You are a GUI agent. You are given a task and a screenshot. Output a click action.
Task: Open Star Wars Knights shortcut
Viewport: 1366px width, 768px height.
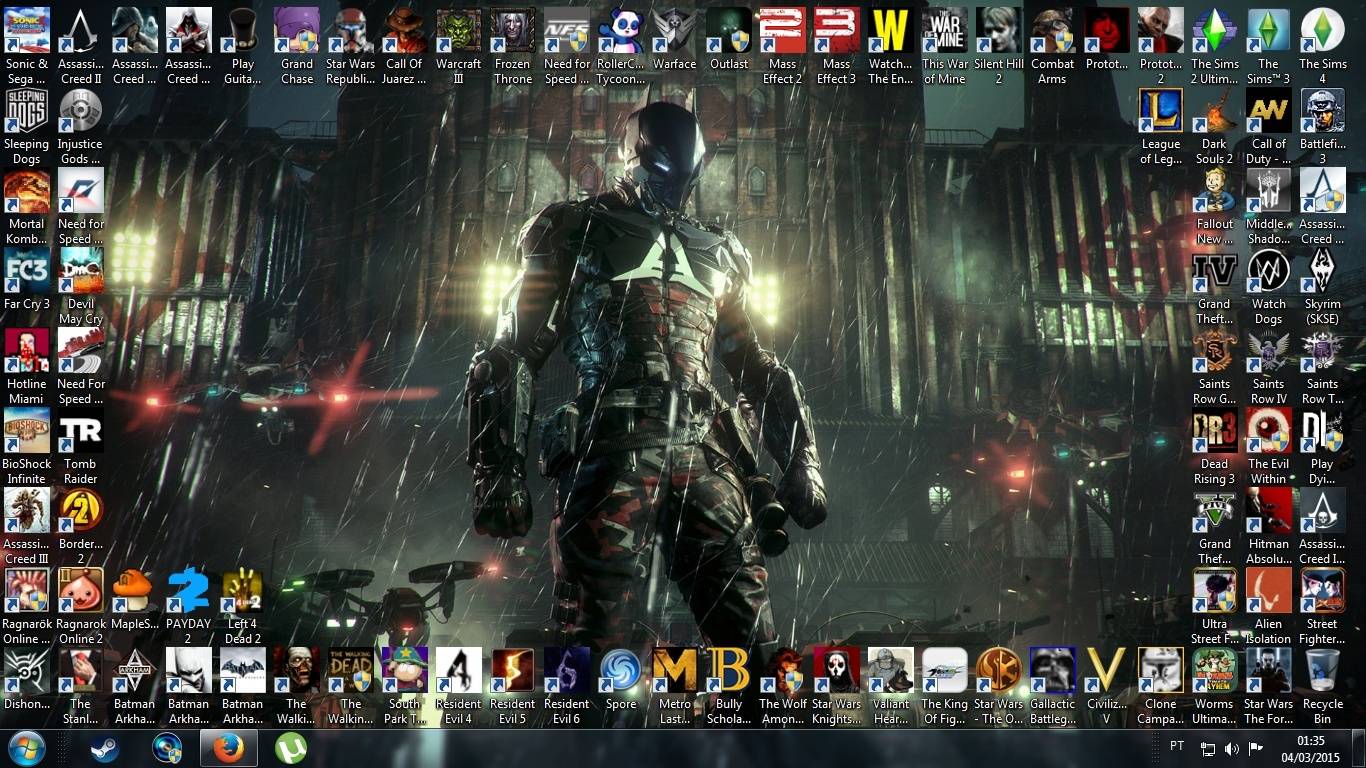(x=837, y=670)
